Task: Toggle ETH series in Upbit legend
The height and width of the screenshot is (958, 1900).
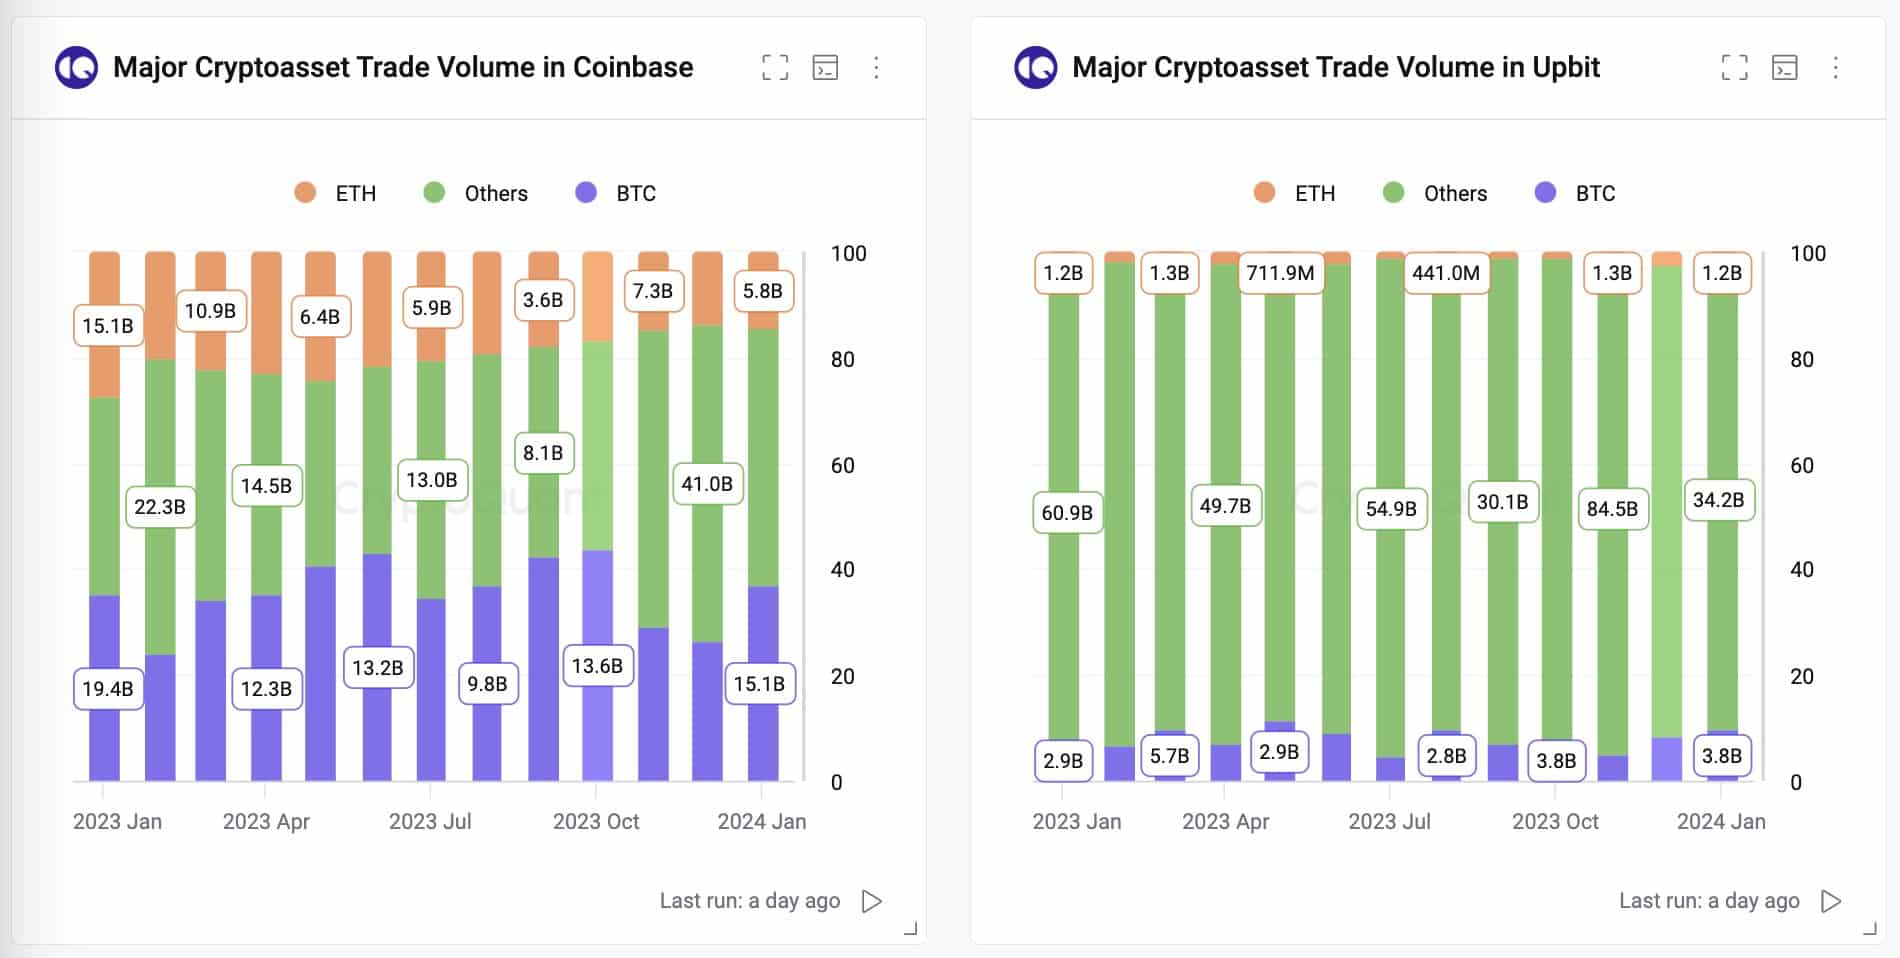Action: pos(1295,193)
